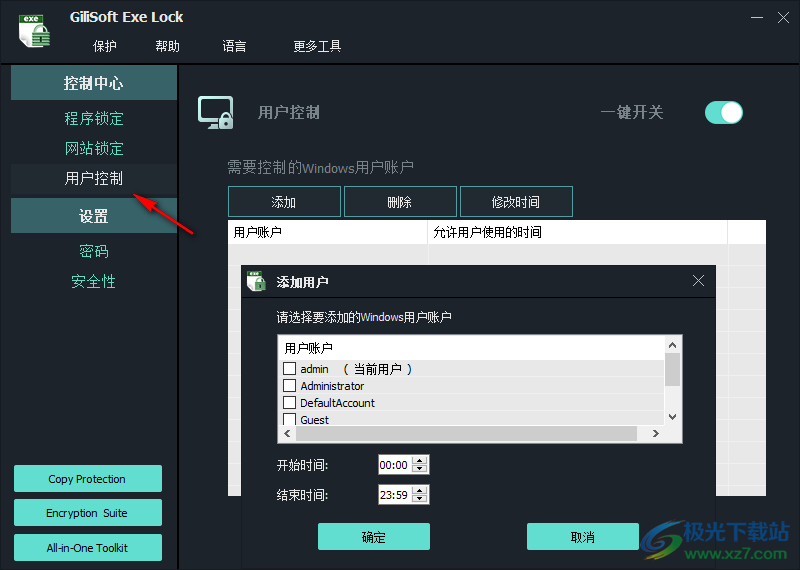Increase the 结束时间 value with up arrow
Image resolution: width=800 pixels, height=570 pixels.
pos(420,490)
